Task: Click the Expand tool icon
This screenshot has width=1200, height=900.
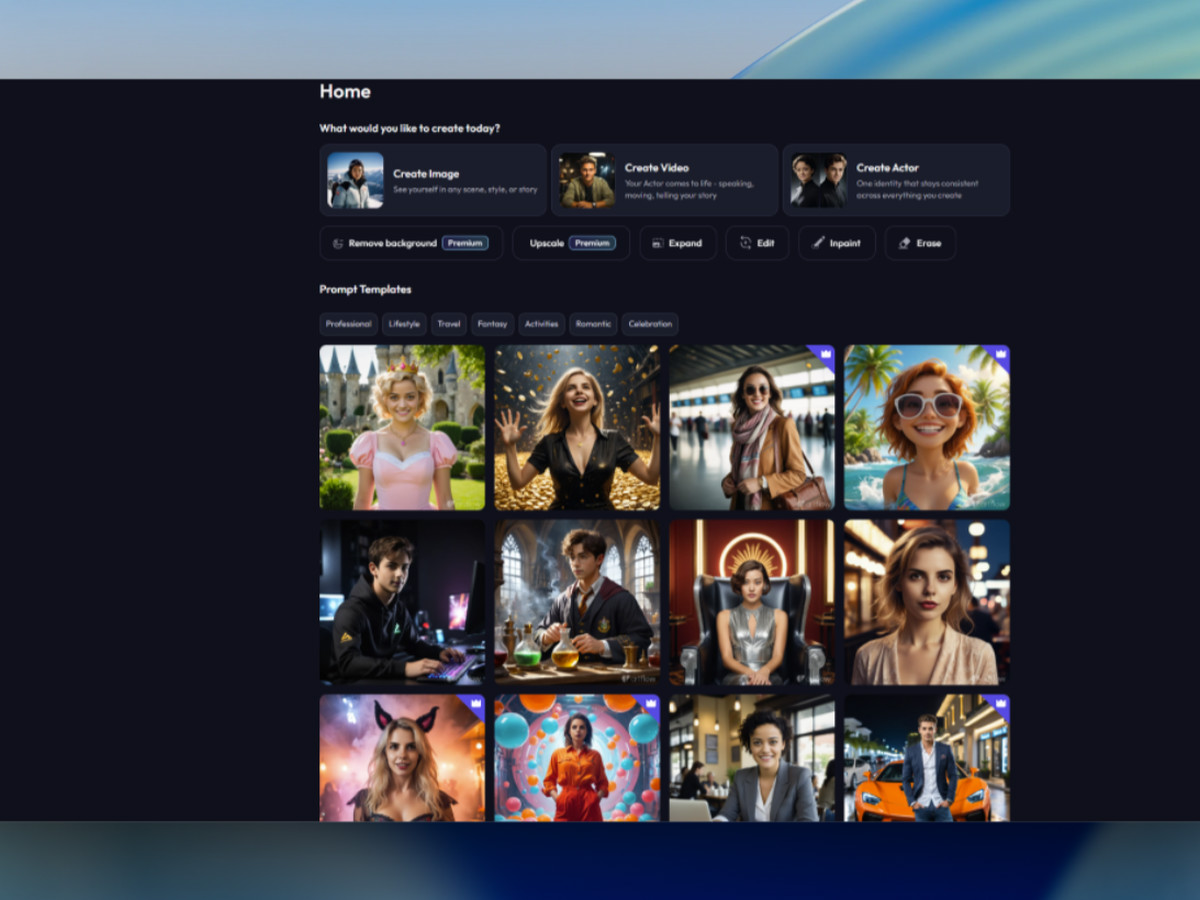Action: [658, 243]
